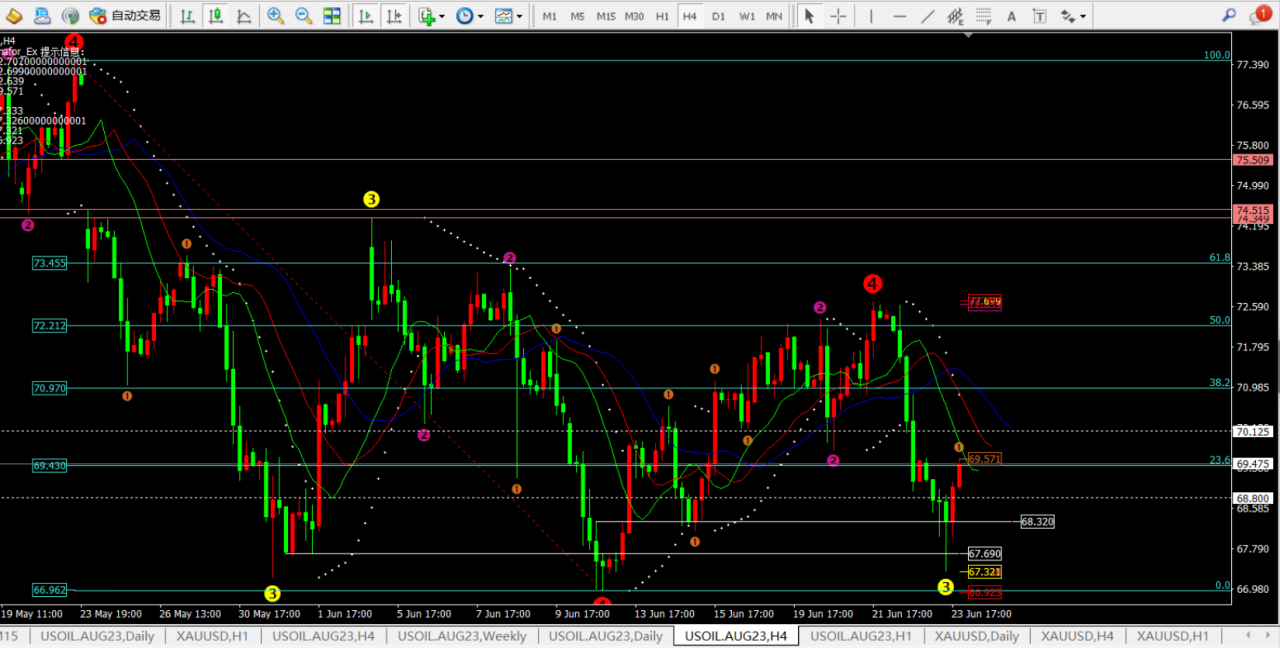The width and height of the screenshot is (1280, 648).
Task: Click the 68.320 level label
Action: (x=1037, y=522)
